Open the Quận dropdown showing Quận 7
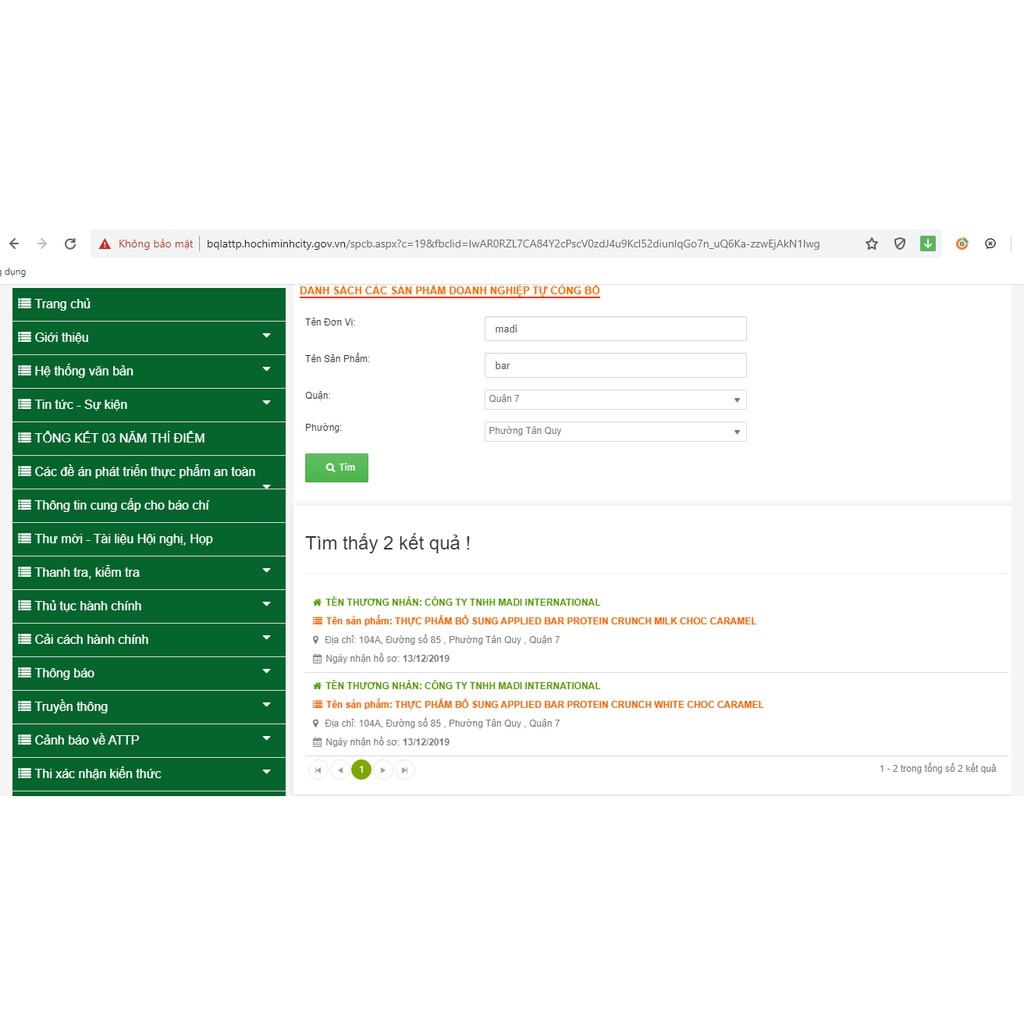Image resolution: width=1024 pixels, height=1024 pixels. [615, 399]
